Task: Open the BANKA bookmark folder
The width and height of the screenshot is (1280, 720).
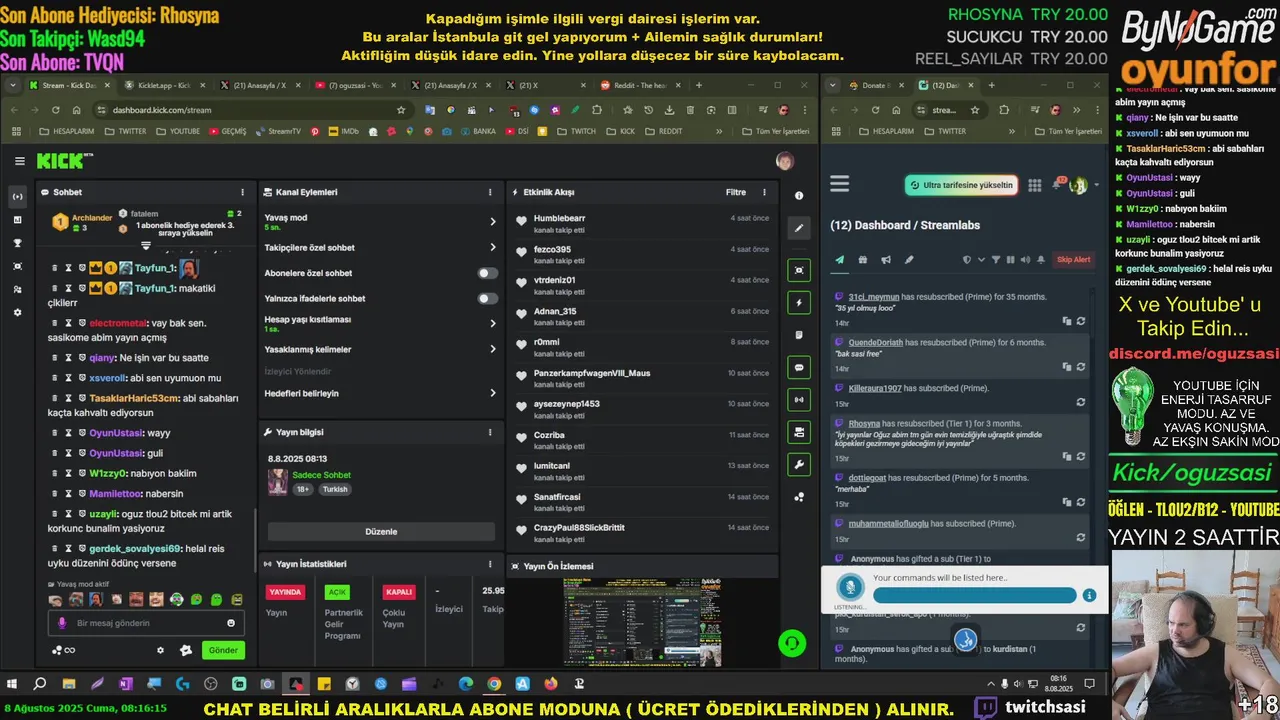Action: tap(478, 131)
